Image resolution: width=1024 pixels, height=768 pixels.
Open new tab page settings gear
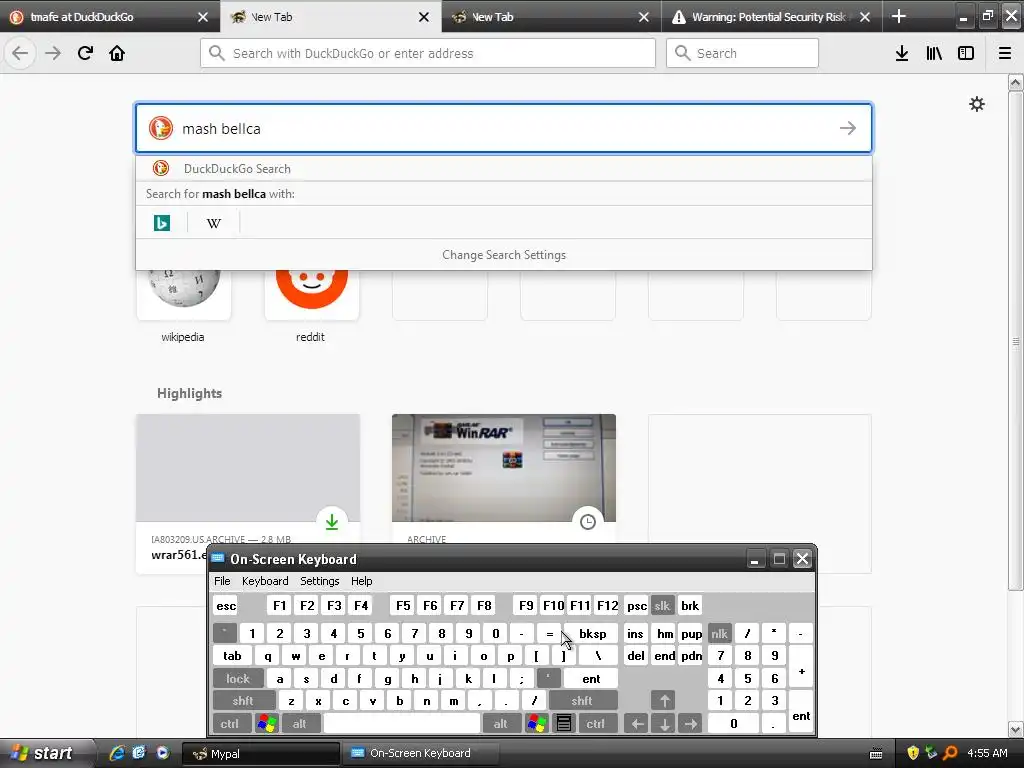click(977, 104)
